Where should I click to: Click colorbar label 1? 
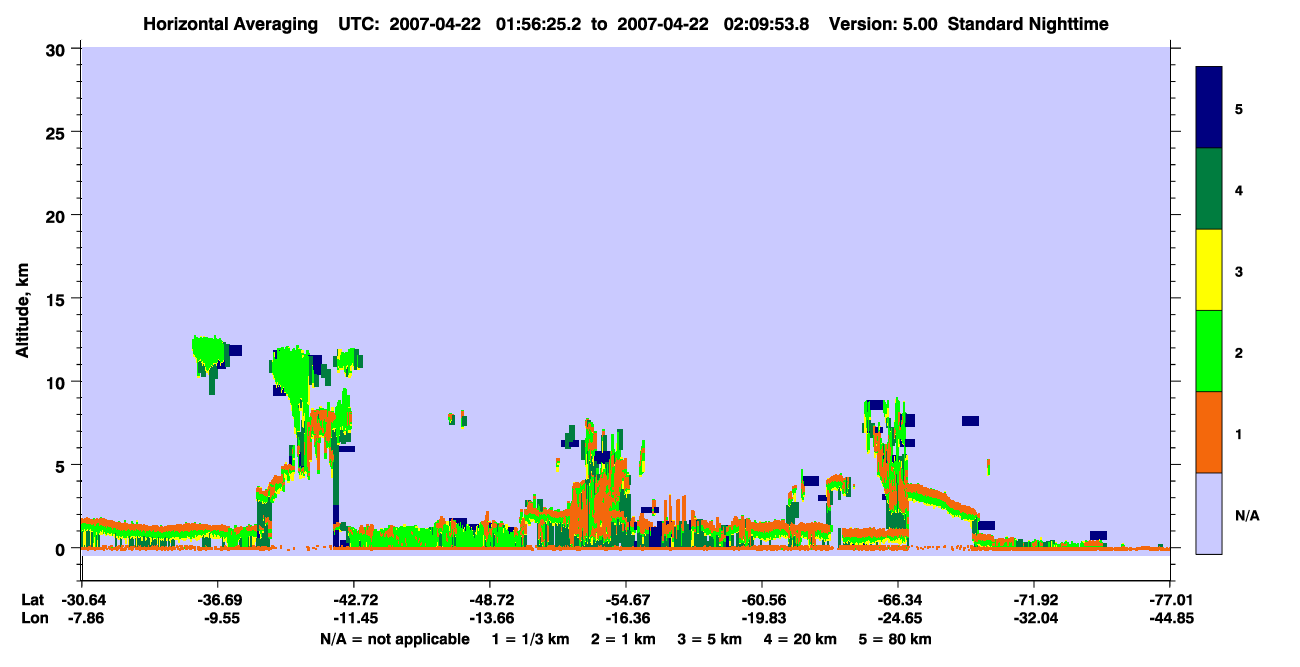point(1238,434)
